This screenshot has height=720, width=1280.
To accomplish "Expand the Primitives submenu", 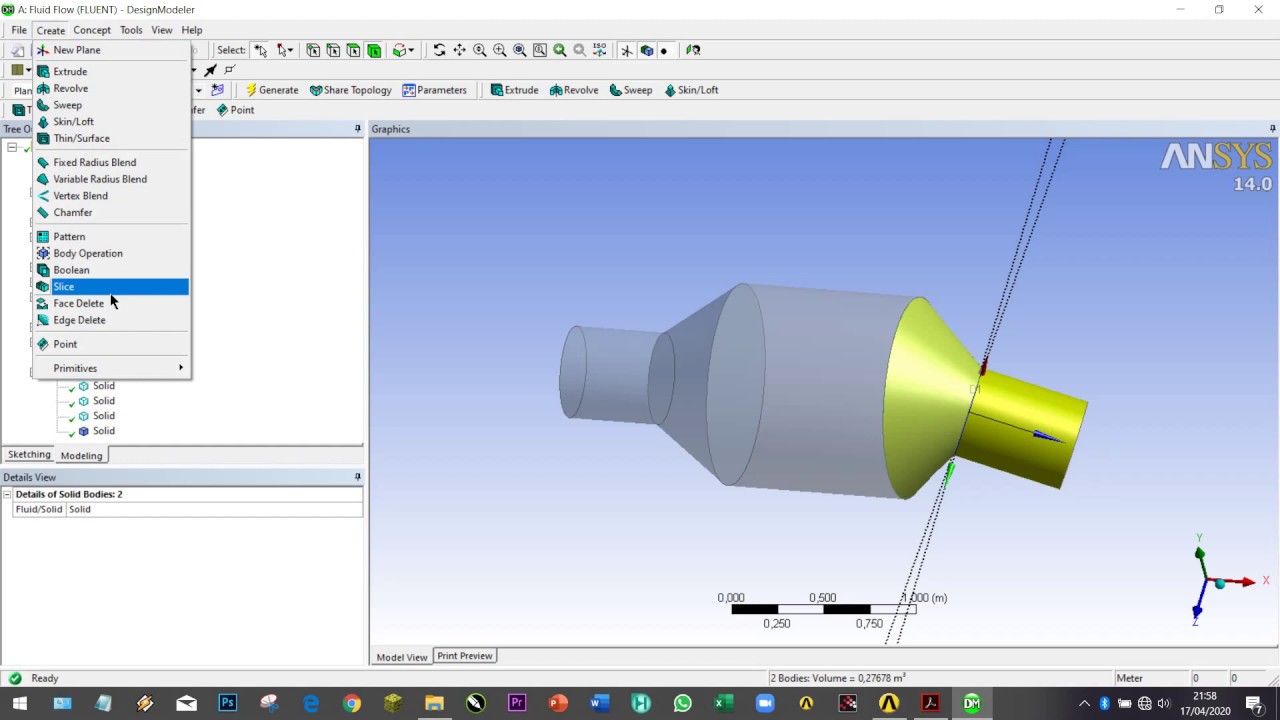I will click(112, 368).
